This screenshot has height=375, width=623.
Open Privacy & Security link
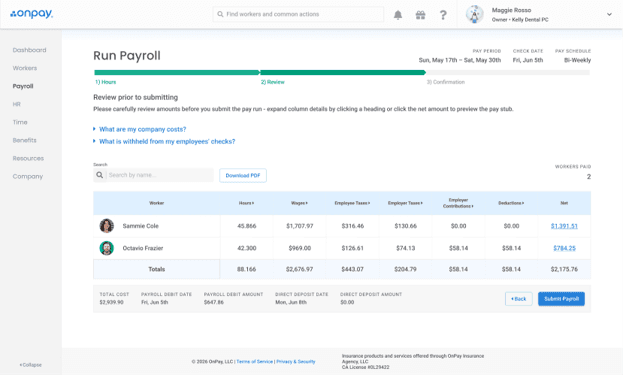pyautogui.click(x=296, y=361)
